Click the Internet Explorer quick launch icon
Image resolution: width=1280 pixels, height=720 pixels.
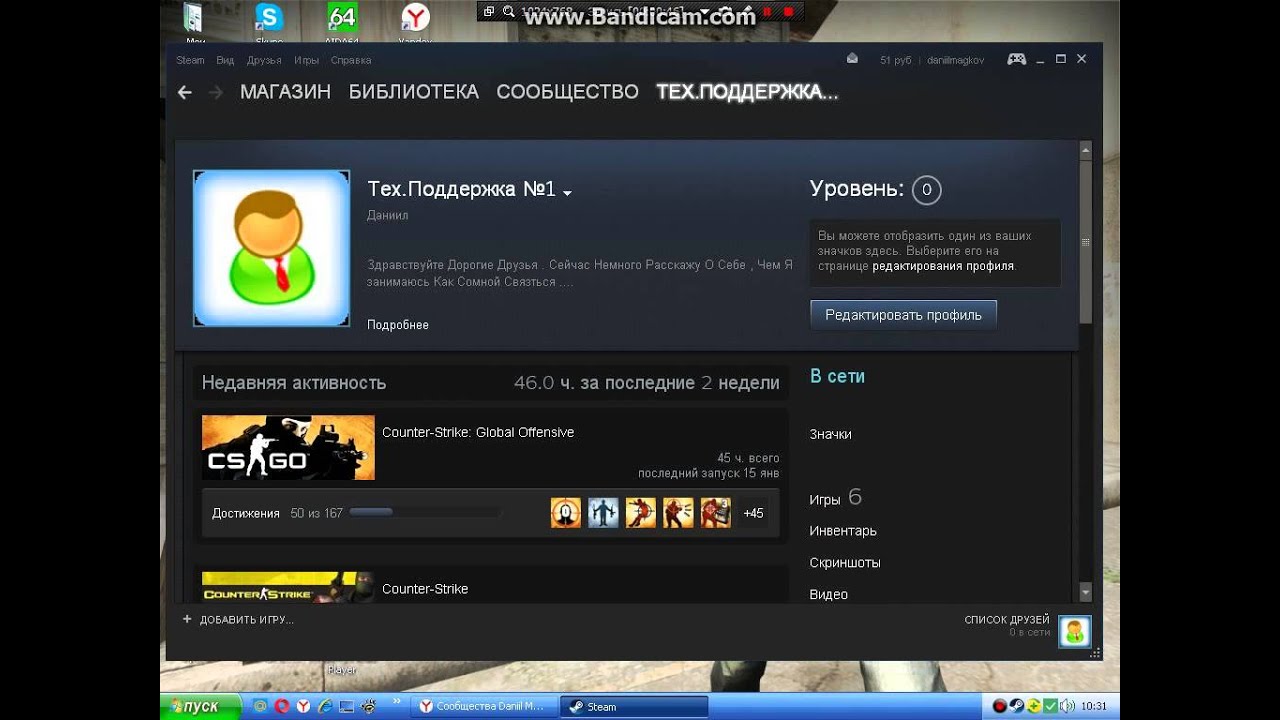(325, 706)
